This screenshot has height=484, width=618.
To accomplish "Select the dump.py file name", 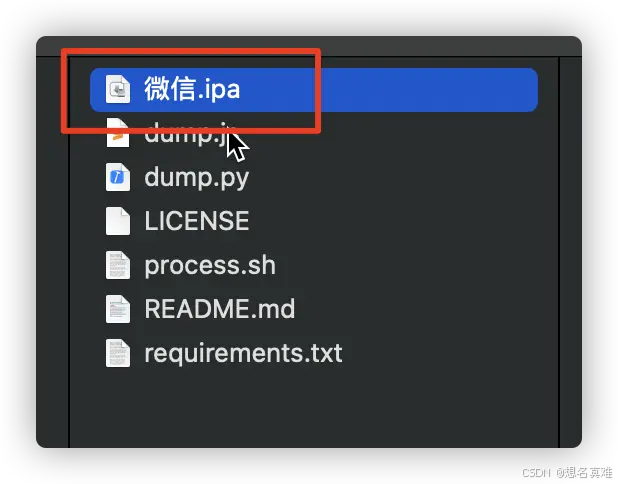I will click(x=197, y=179).
